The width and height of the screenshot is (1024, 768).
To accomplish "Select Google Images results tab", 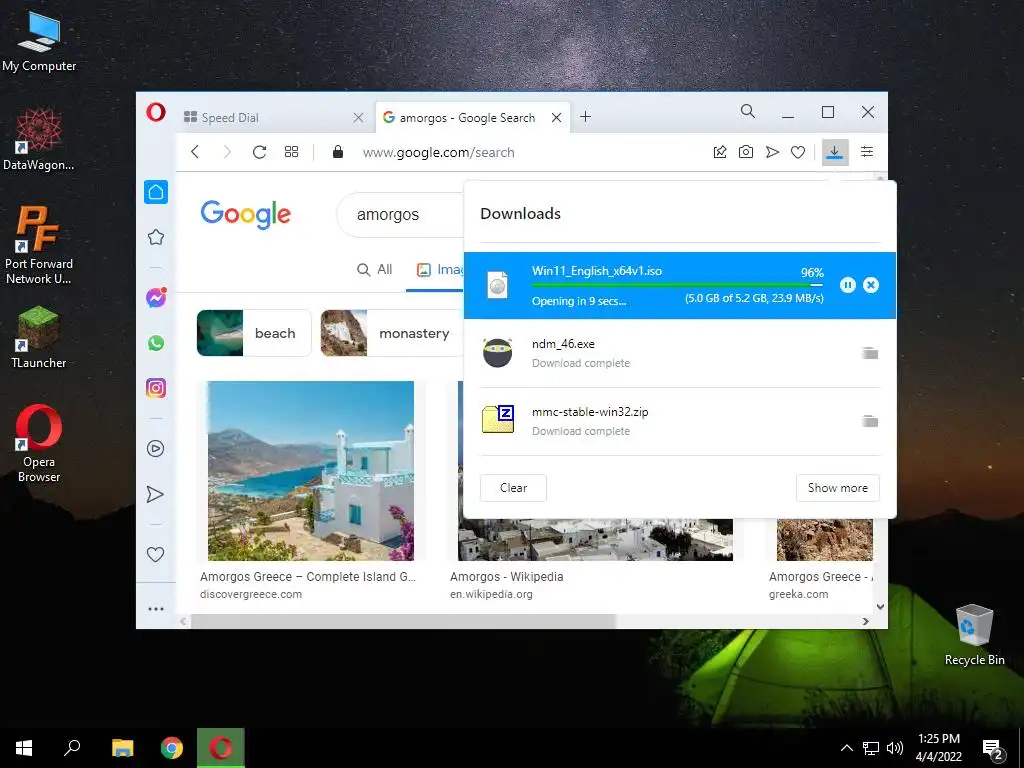I will pos(441,269).
